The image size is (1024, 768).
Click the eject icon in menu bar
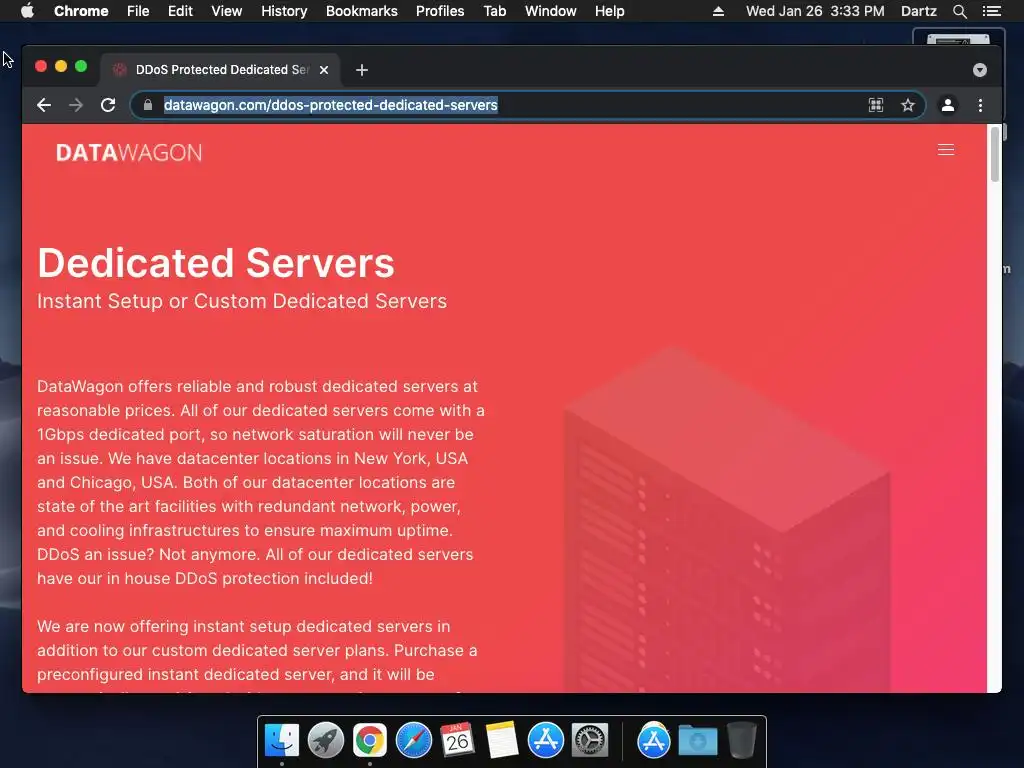coord(718,11)
